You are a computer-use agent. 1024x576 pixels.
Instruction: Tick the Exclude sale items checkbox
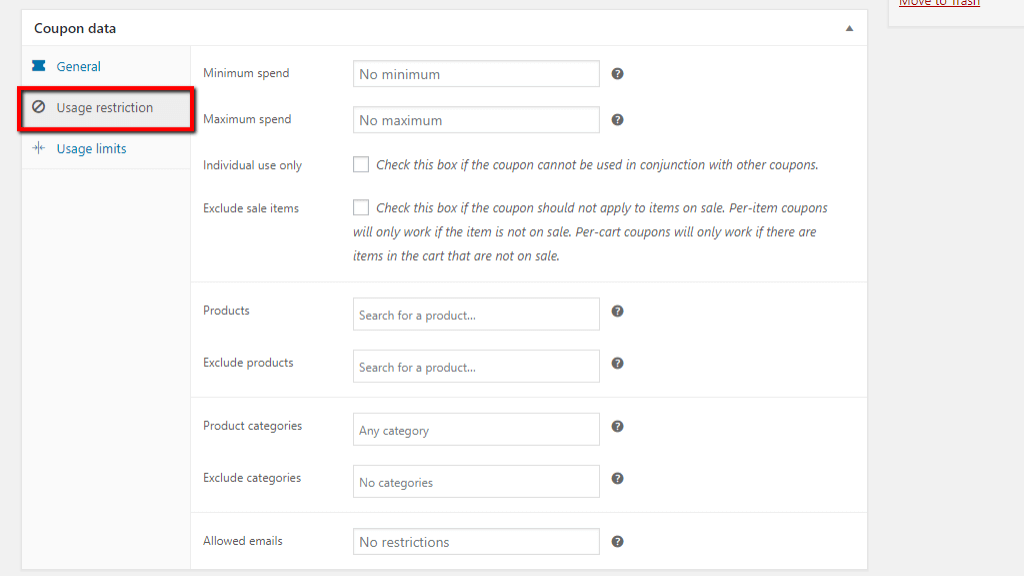point(360,207)
